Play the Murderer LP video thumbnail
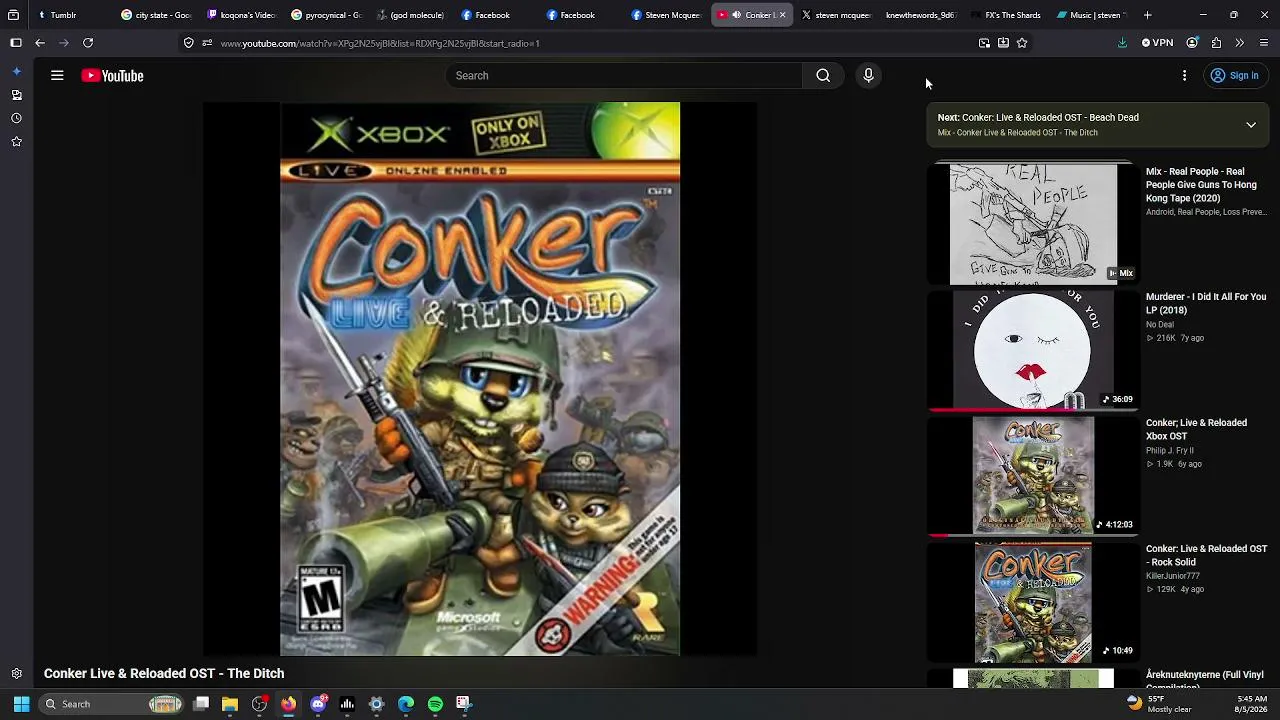Screen dimensions: 1280x720 [1033, 350]
